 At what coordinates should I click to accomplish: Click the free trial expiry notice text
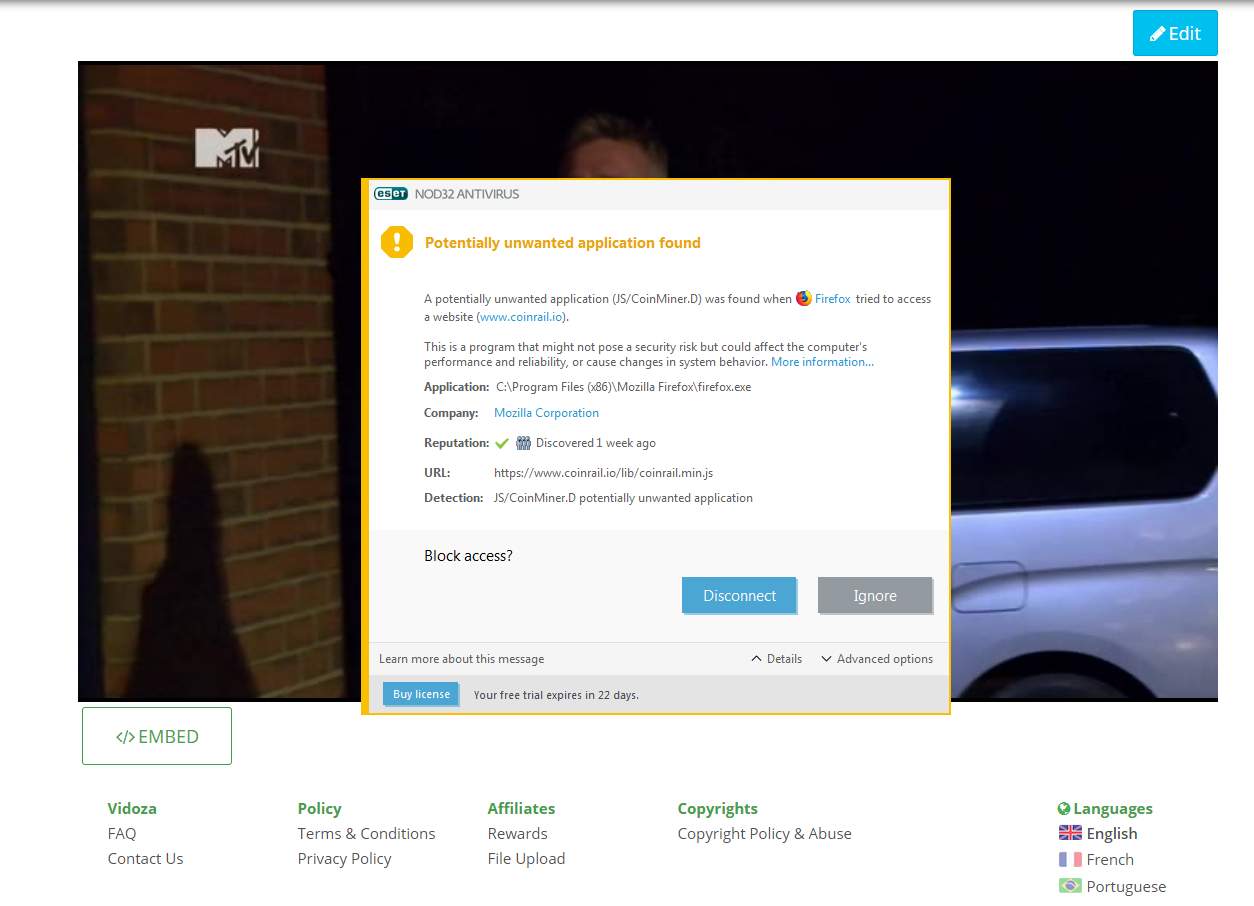pos(556,694)
